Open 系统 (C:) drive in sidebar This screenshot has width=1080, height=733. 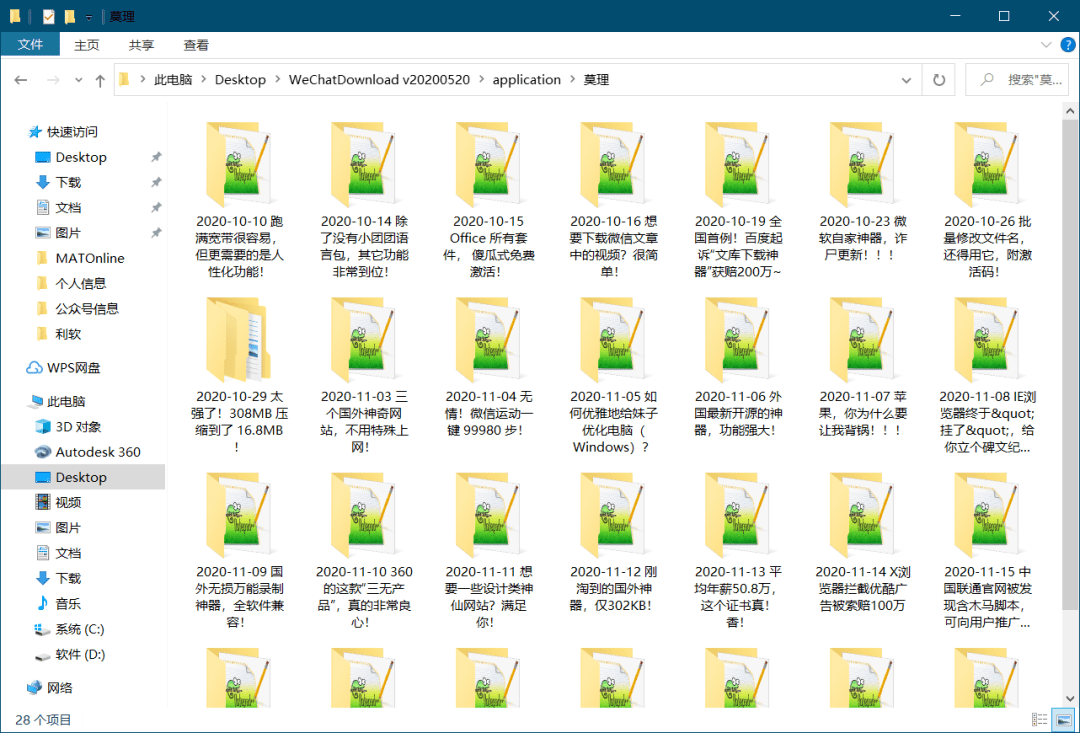[x=80, y=629]
